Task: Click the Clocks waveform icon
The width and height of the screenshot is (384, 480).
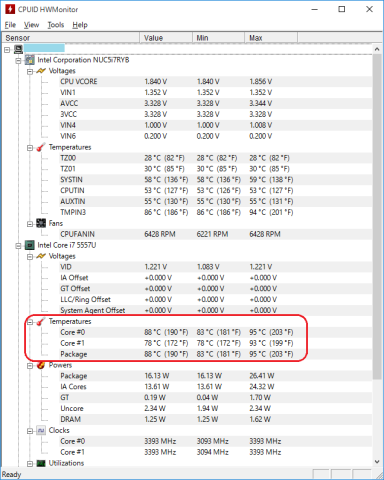Action: pos(41,430)
